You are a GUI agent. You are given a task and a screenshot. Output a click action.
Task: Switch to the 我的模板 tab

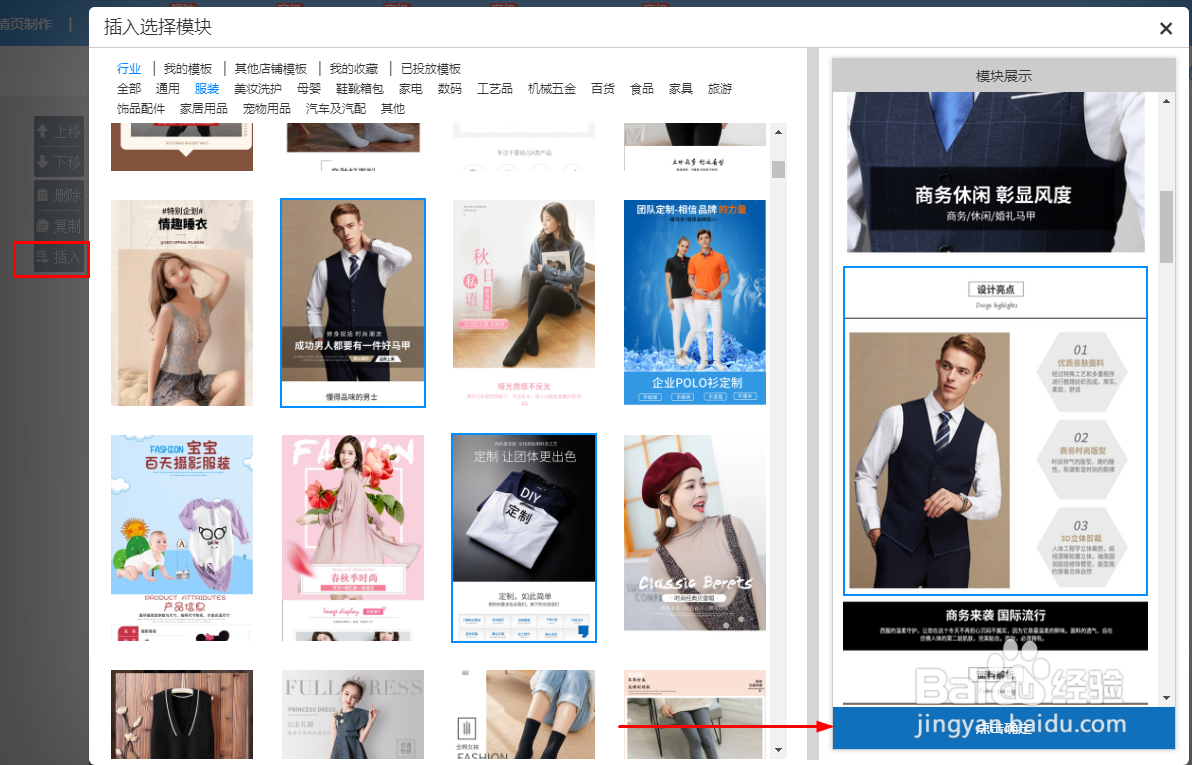pos(187,68)
